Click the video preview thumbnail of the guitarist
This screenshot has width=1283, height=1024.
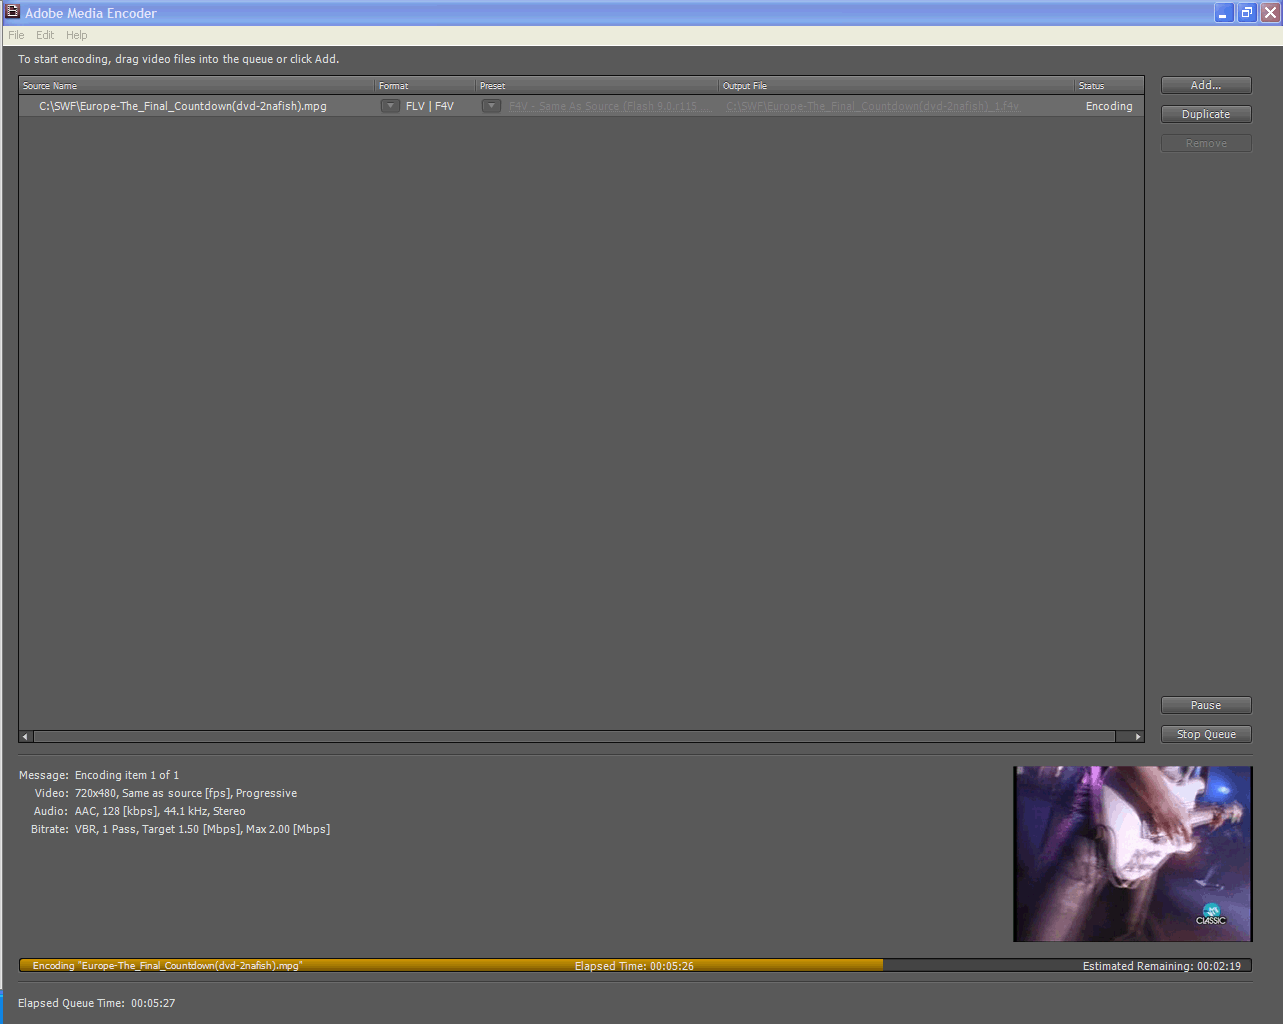click(x=1133, y=854)
